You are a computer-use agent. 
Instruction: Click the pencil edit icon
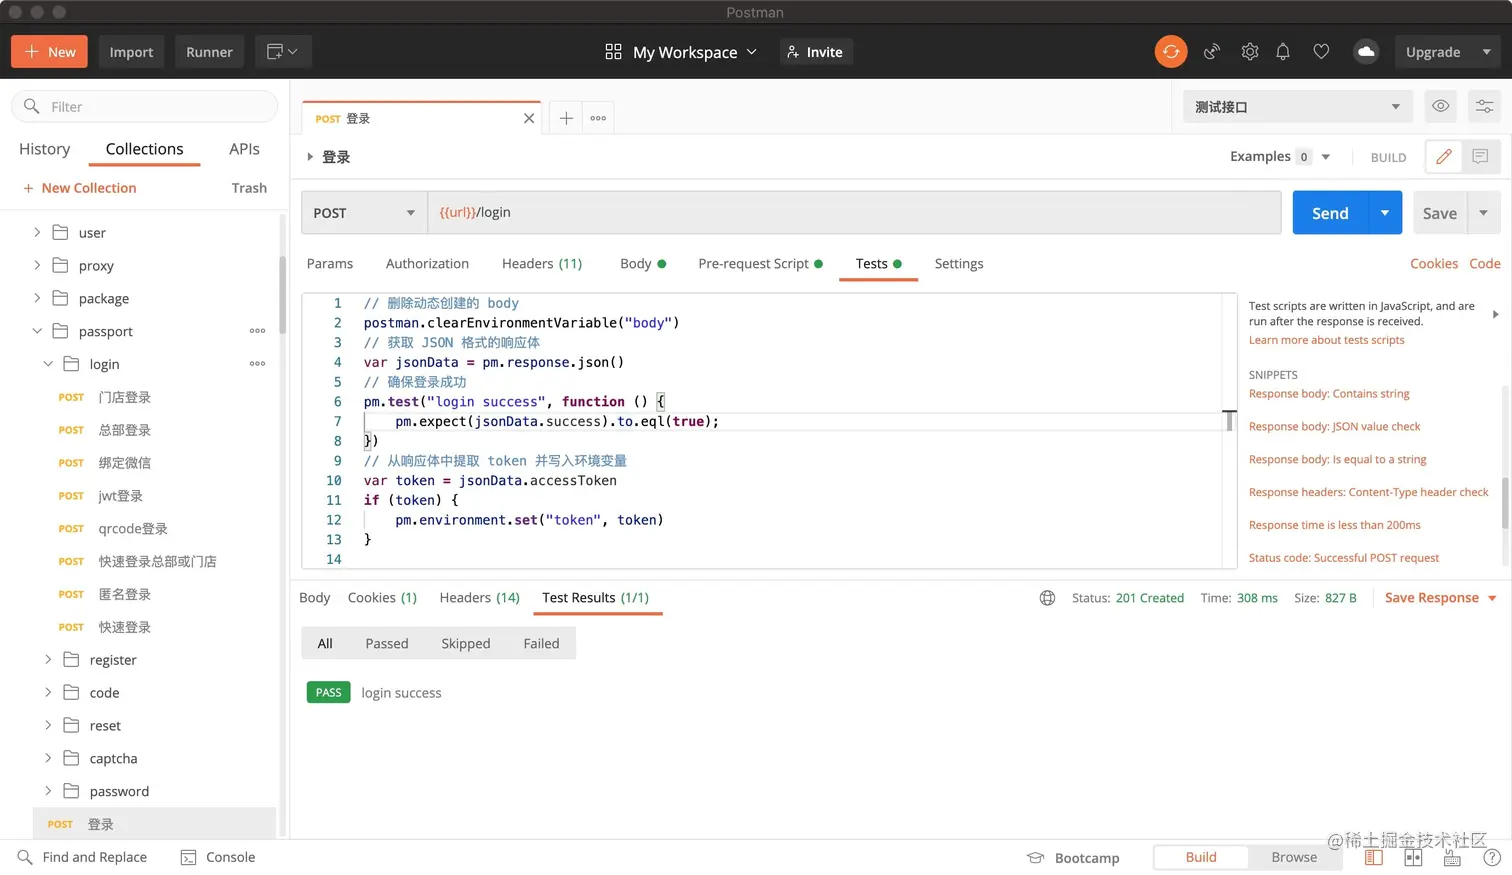pyautogui.click(x=1443, y=157)
